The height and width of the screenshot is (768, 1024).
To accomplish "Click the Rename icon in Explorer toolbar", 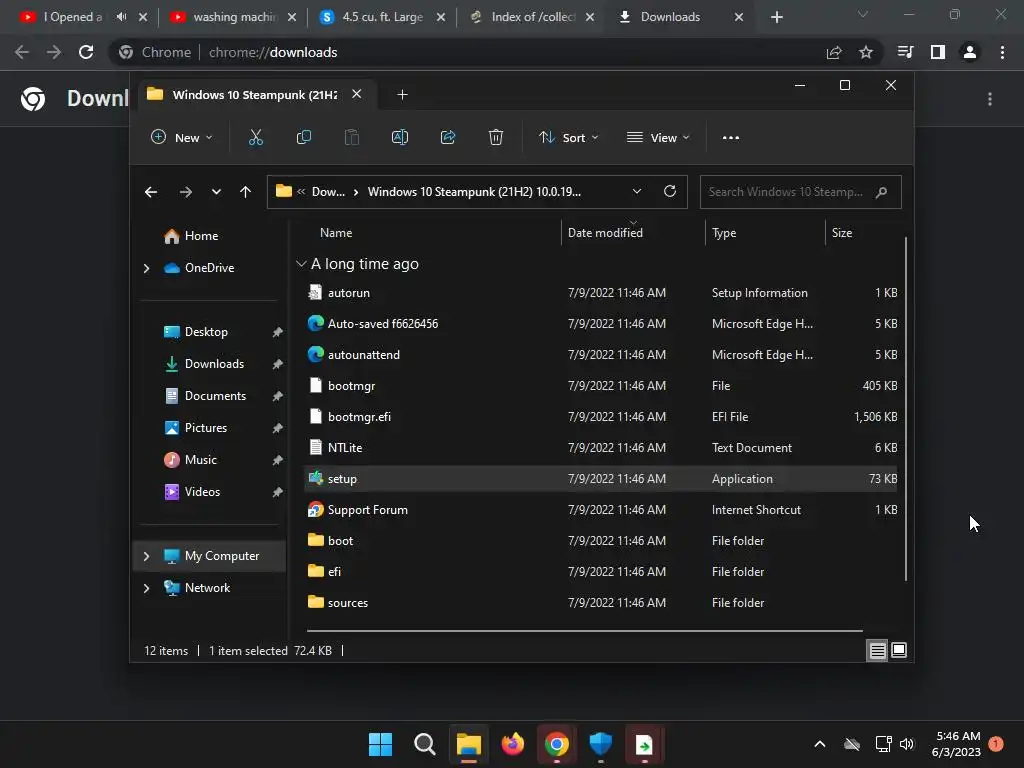I will point(400,137).
